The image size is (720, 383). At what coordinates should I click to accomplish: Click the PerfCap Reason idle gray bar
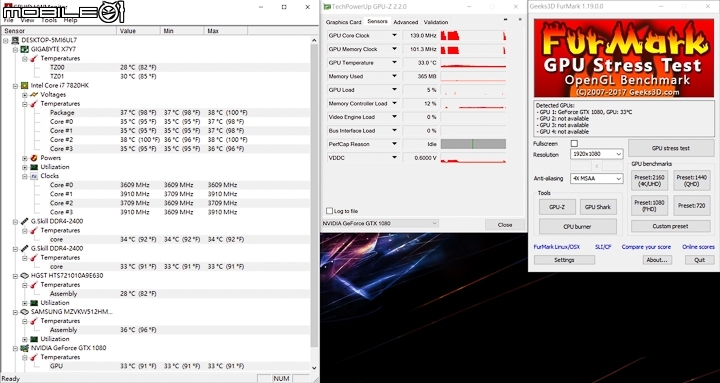tap(473, 144)
